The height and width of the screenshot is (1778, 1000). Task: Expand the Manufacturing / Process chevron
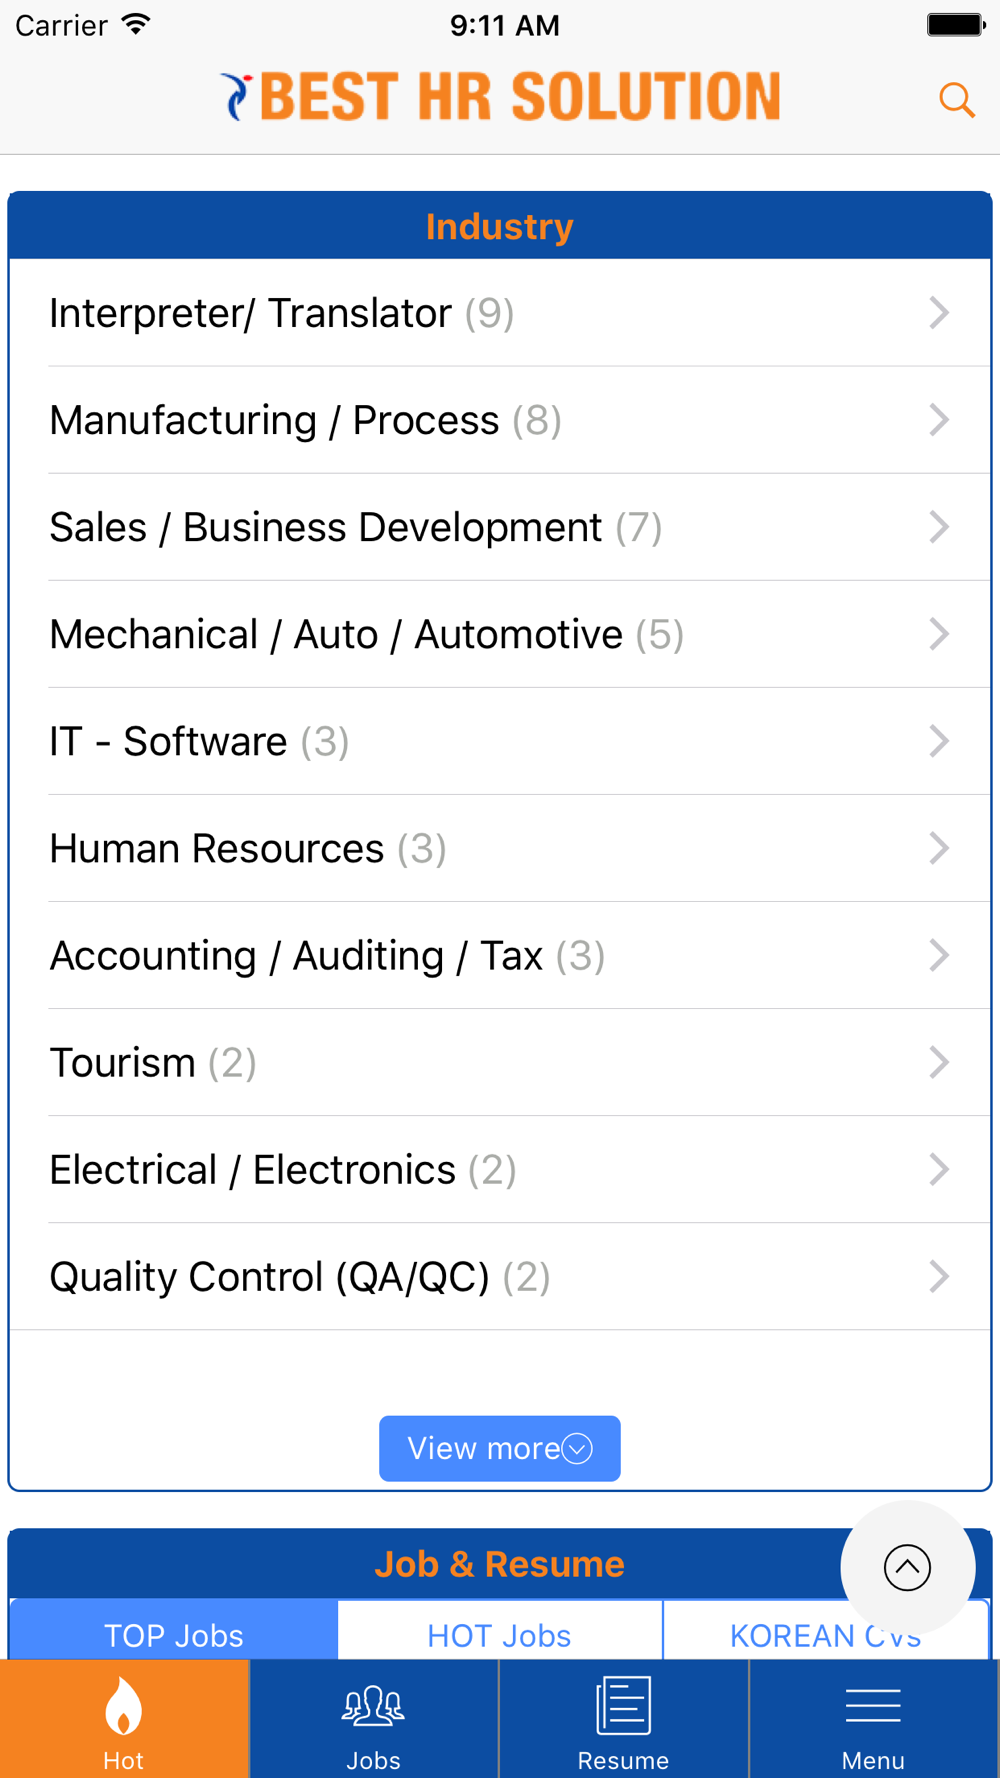[x=938, y=420]
